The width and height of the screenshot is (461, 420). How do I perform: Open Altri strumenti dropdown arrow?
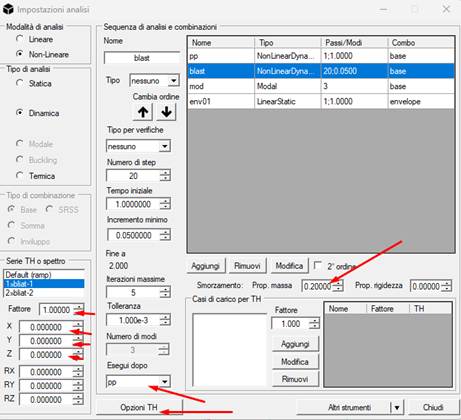397,407
